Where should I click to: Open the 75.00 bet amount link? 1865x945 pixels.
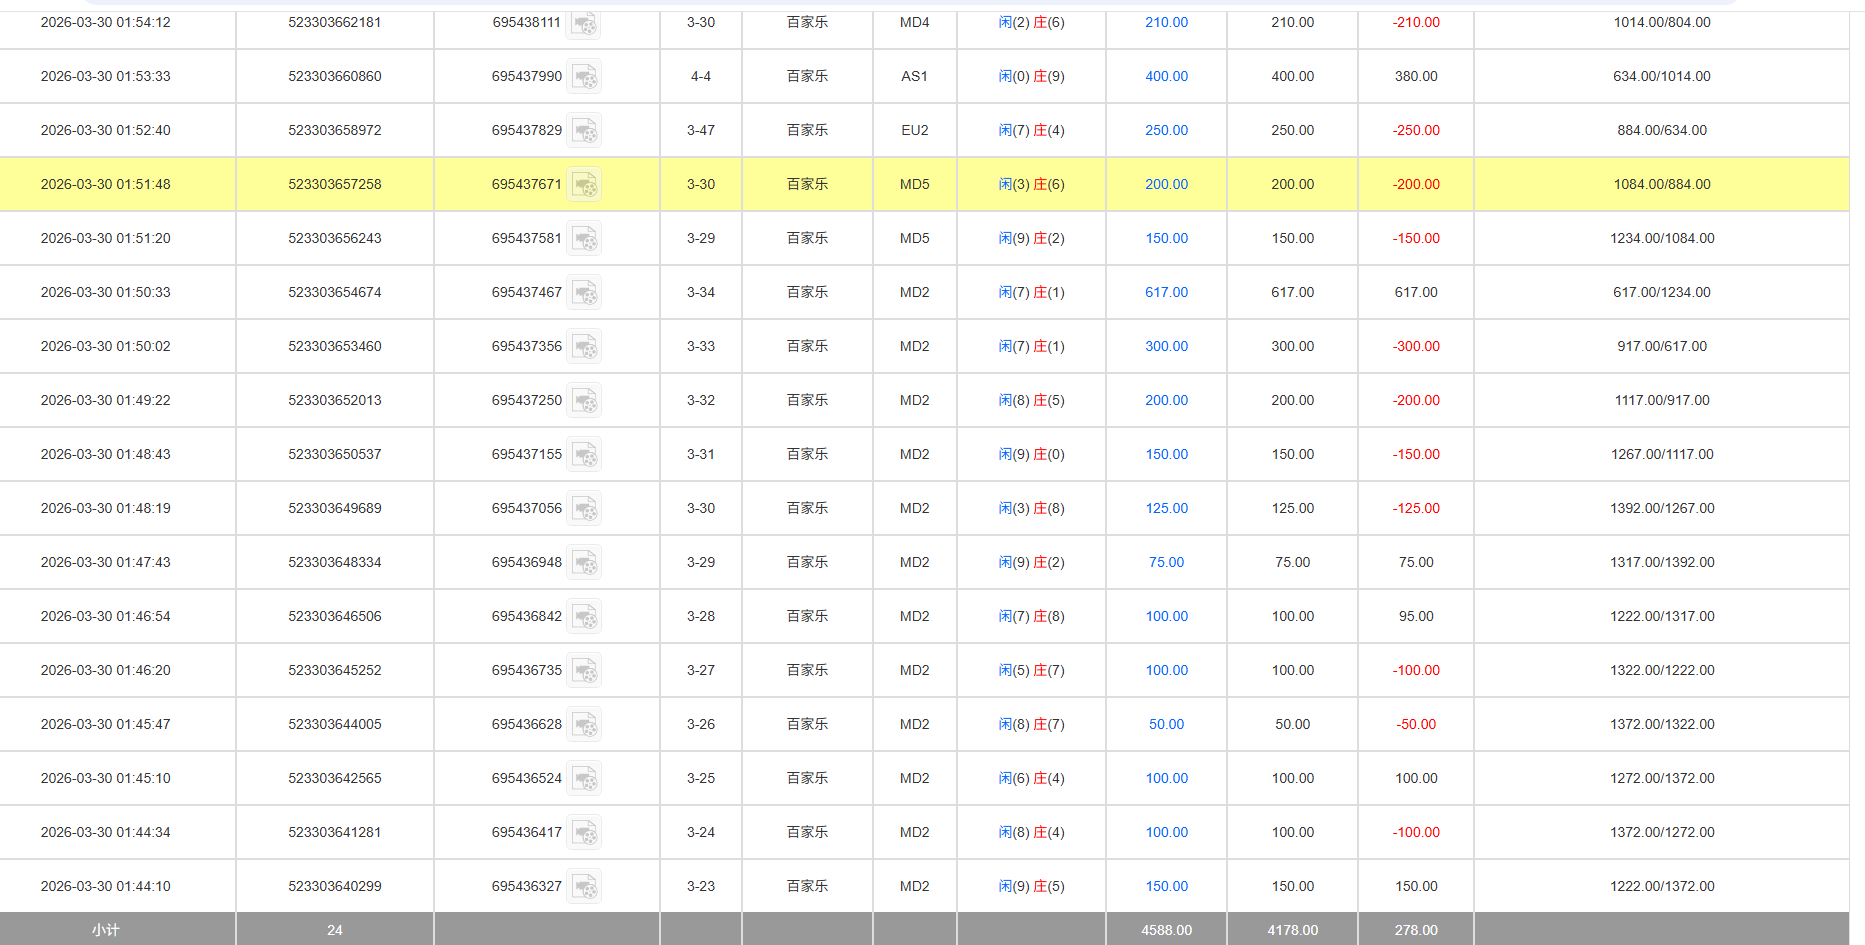tap(1165, 562)
